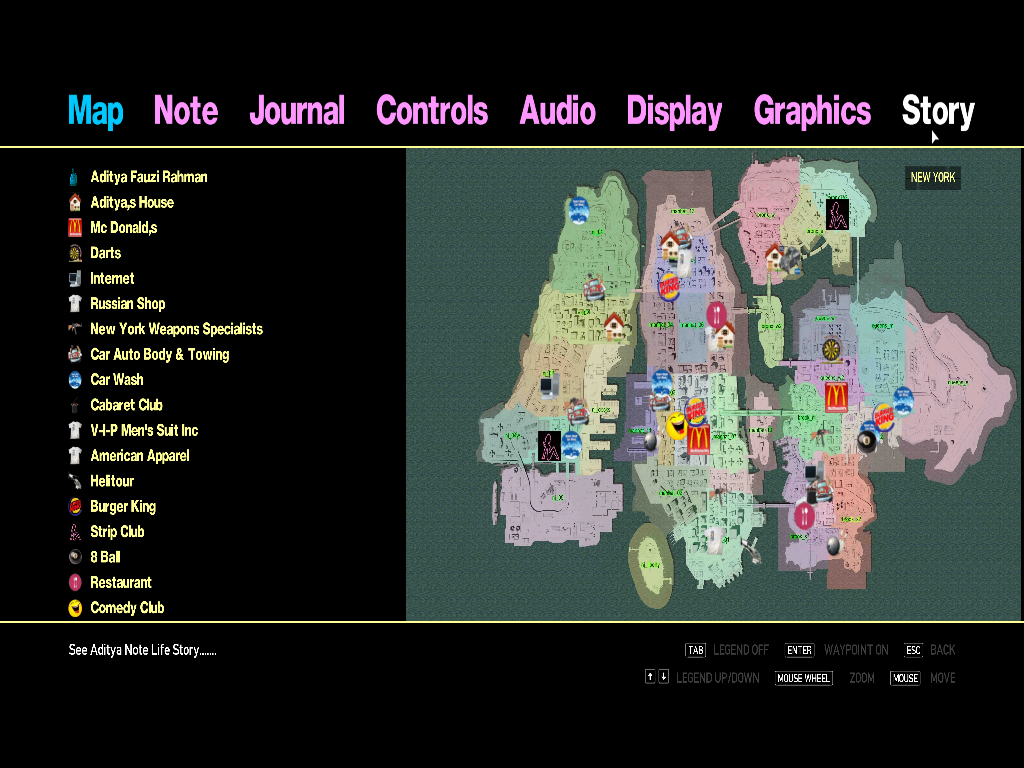Select the Cabaret Club legend icon
Image resolution: width=1024 pixels, height=768 pixels.
coord(75,405)
